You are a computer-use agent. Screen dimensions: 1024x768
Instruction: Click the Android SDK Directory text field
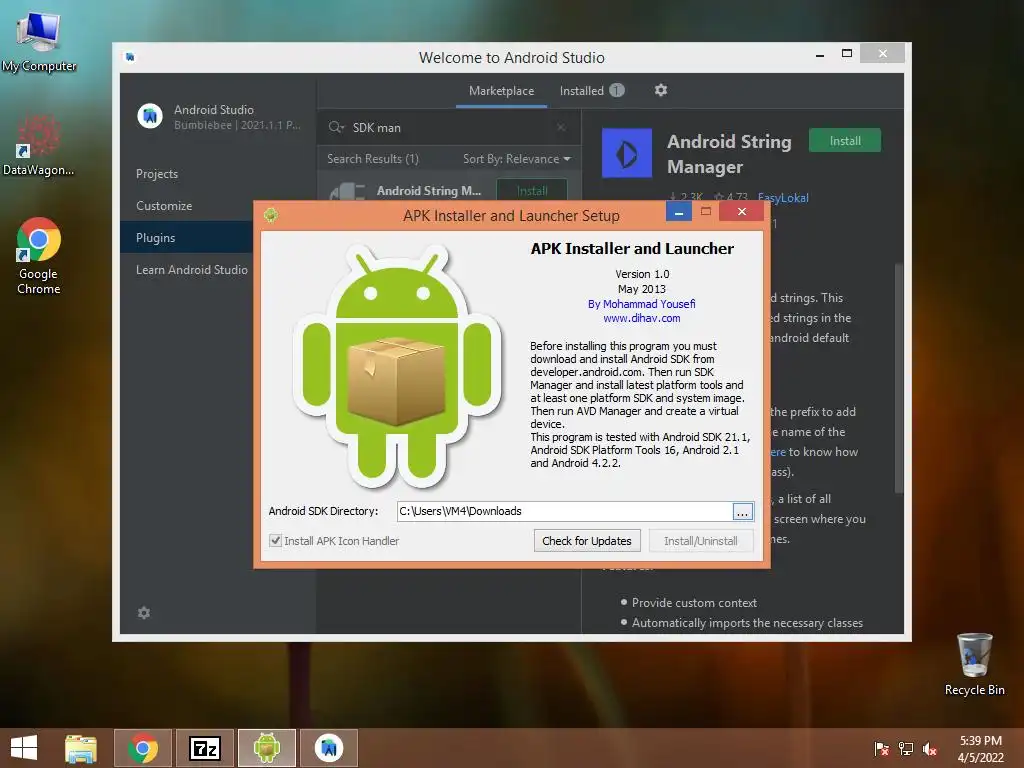(x=564, y=511)
